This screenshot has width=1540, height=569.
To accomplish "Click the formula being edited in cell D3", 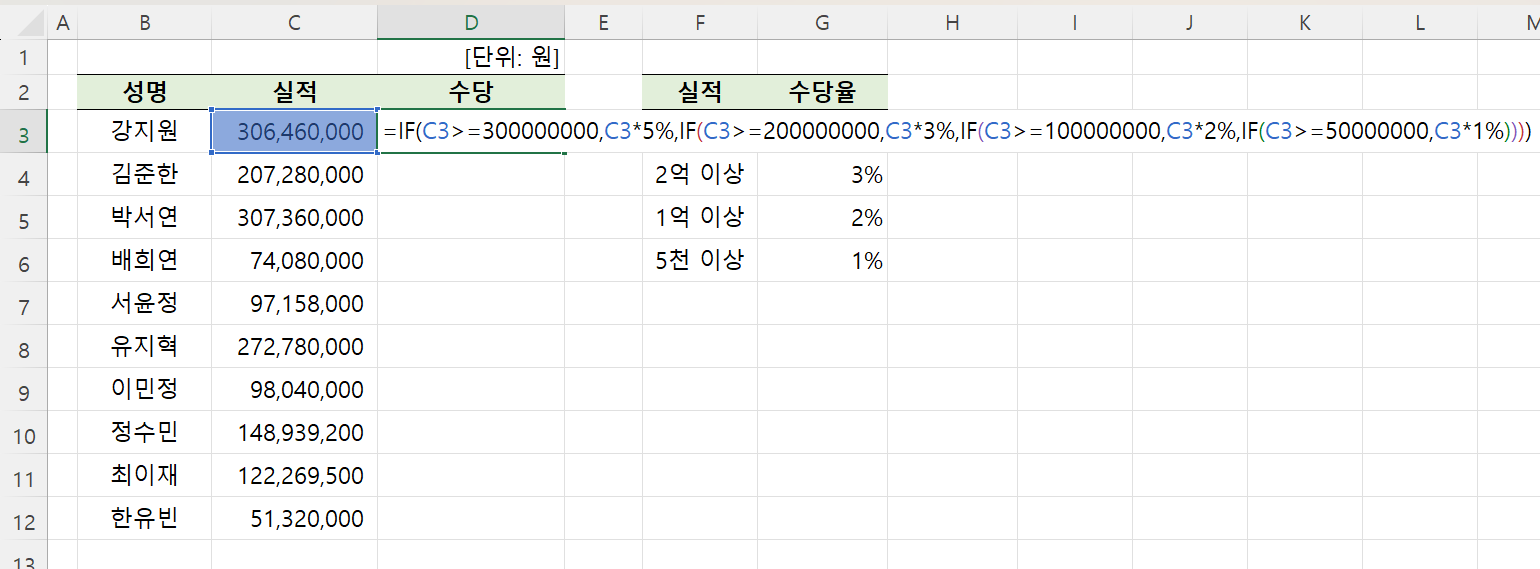I will tap(957, 131).
